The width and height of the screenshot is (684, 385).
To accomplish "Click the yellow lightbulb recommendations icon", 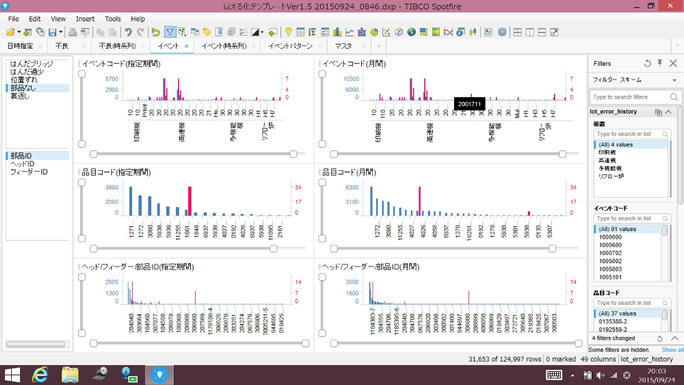I will pyautogui.click(x=288, y=32).
